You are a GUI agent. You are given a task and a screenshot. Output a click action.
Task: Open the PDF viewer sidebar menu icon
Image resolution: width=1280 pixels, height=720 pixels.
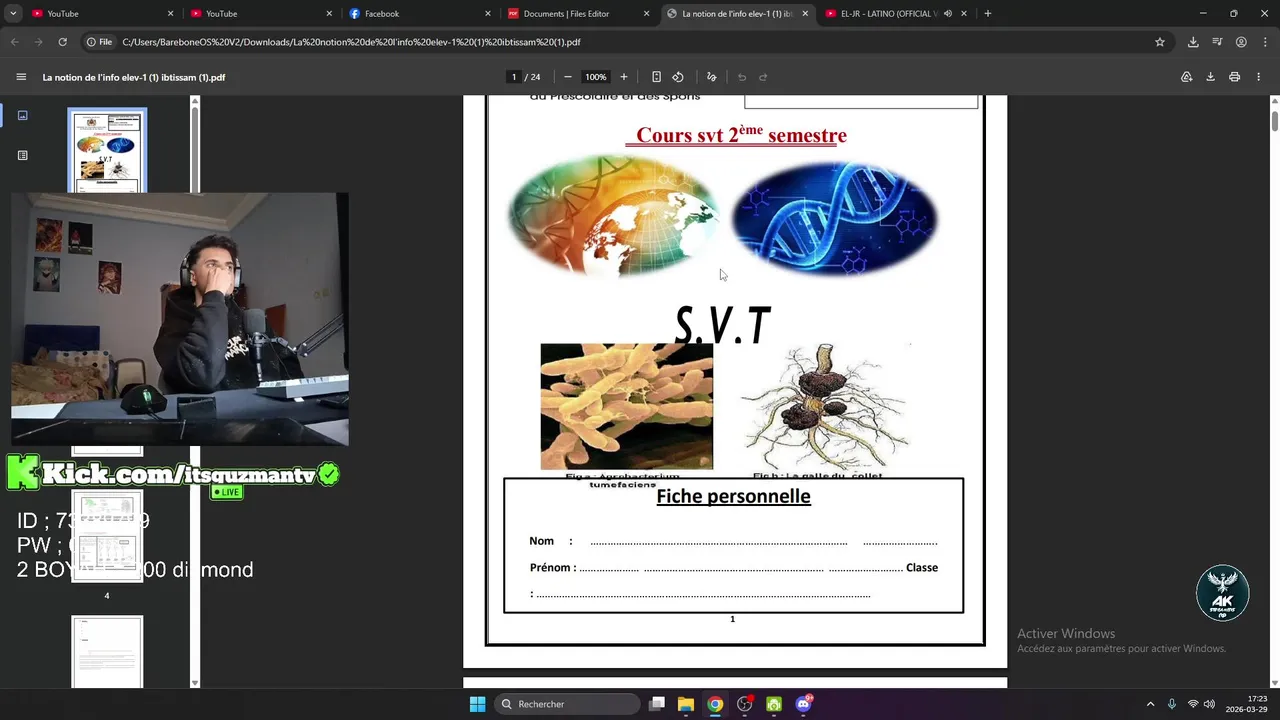coord(21,77)
